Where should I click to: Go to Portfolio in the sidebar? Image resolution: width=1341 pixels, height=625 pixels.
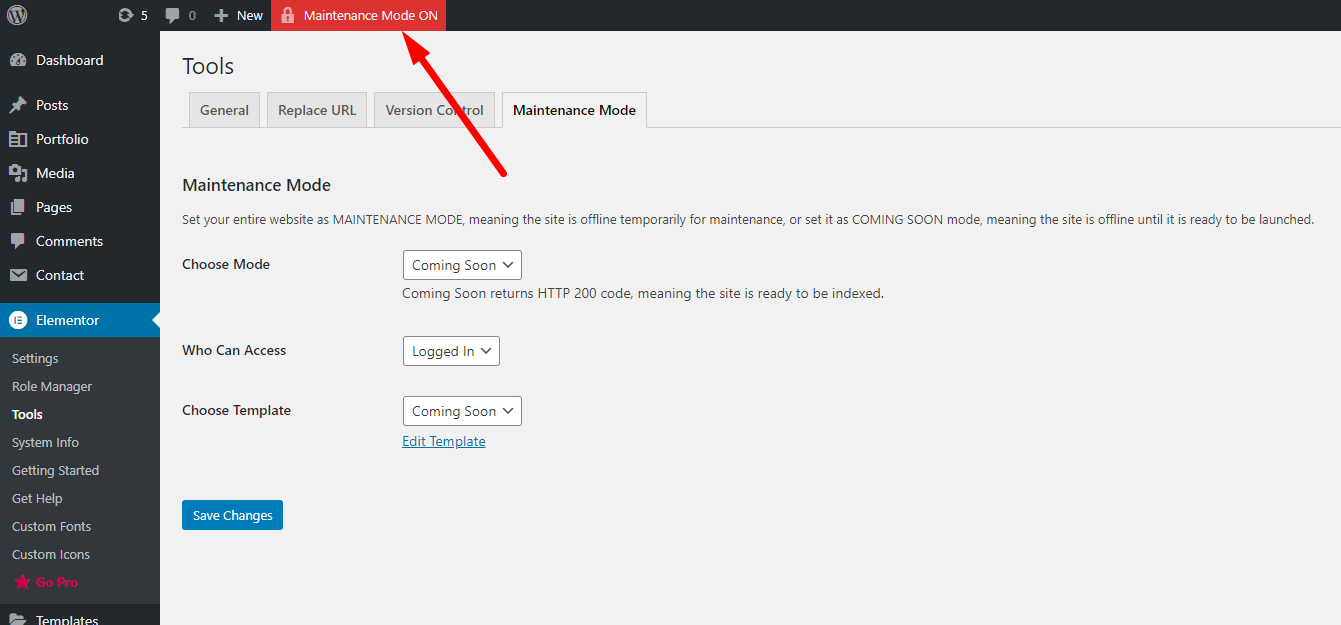tap(62, 139)
